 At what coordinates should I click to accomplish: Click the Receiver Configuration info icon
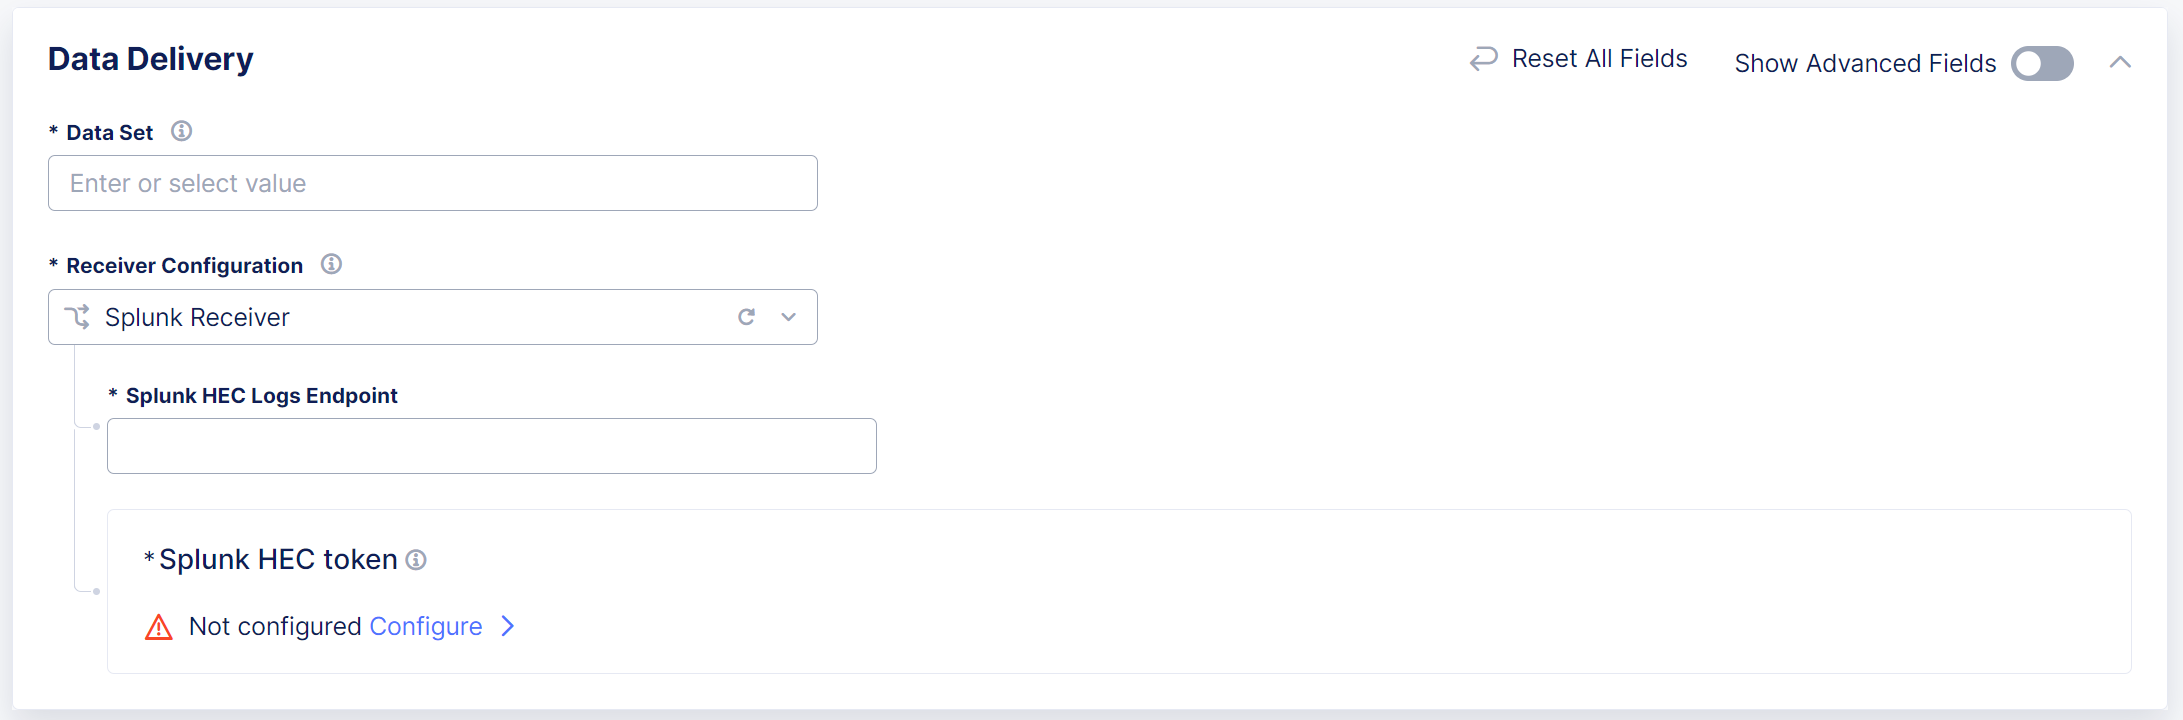pyautogui.click(x=331, y=264)
